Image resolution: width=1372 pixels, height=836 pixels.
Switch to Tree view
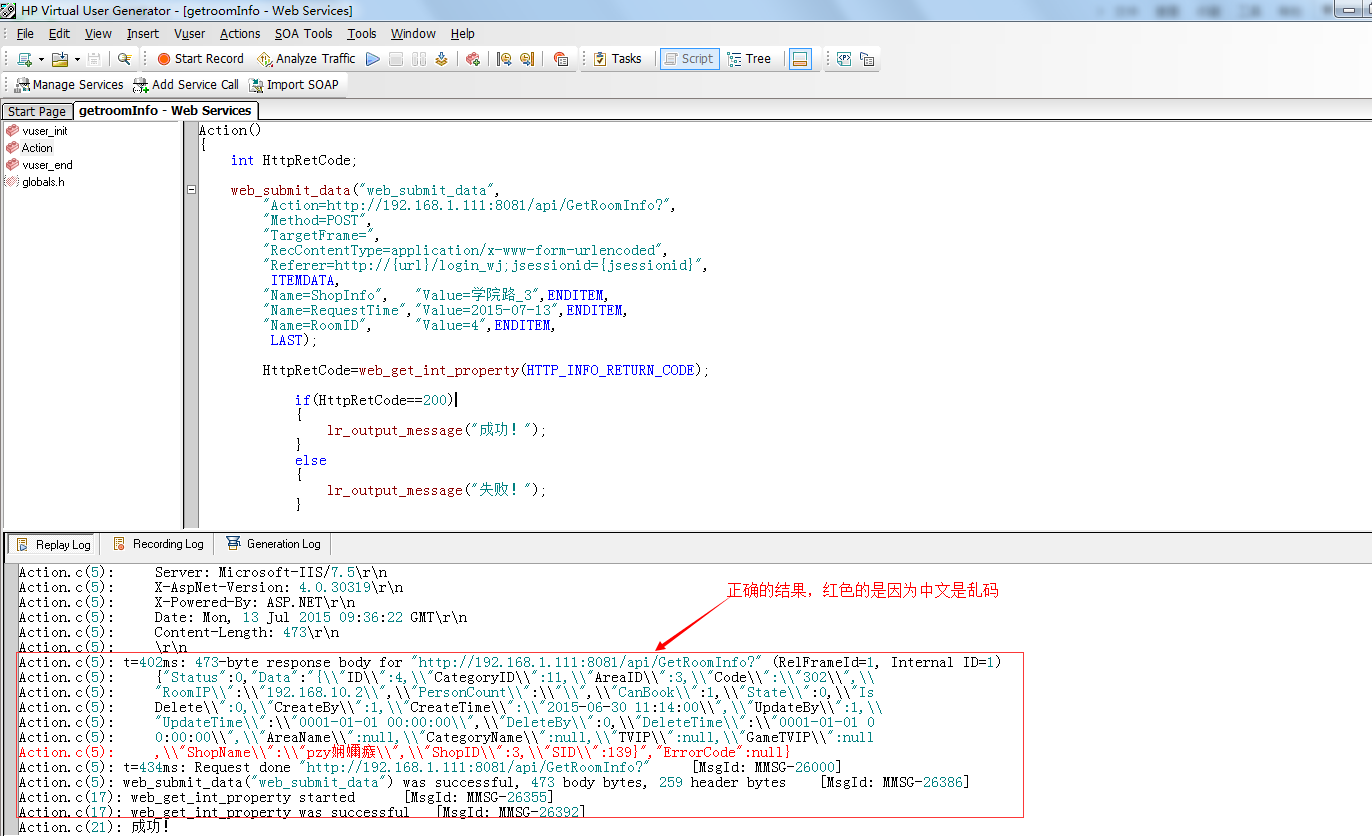pos(749,59)
